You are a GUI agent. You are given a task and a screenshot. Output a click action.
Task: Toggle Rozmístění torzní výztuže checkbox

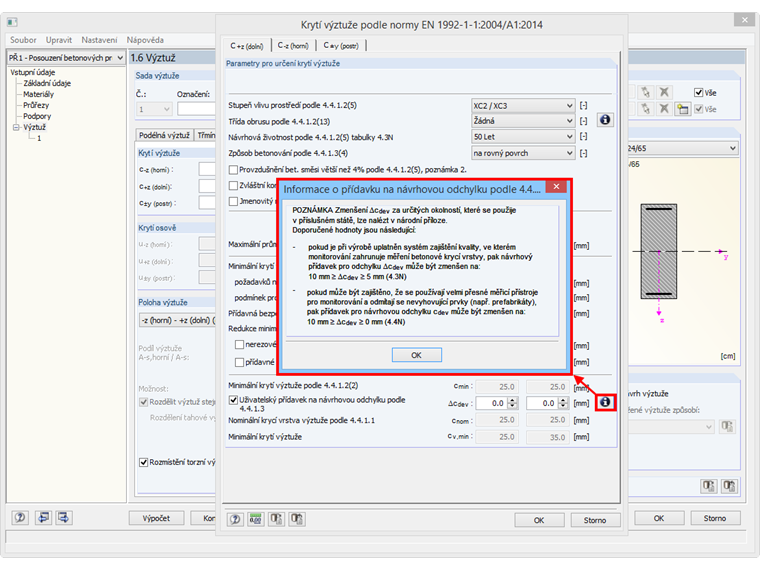(143, 462)
